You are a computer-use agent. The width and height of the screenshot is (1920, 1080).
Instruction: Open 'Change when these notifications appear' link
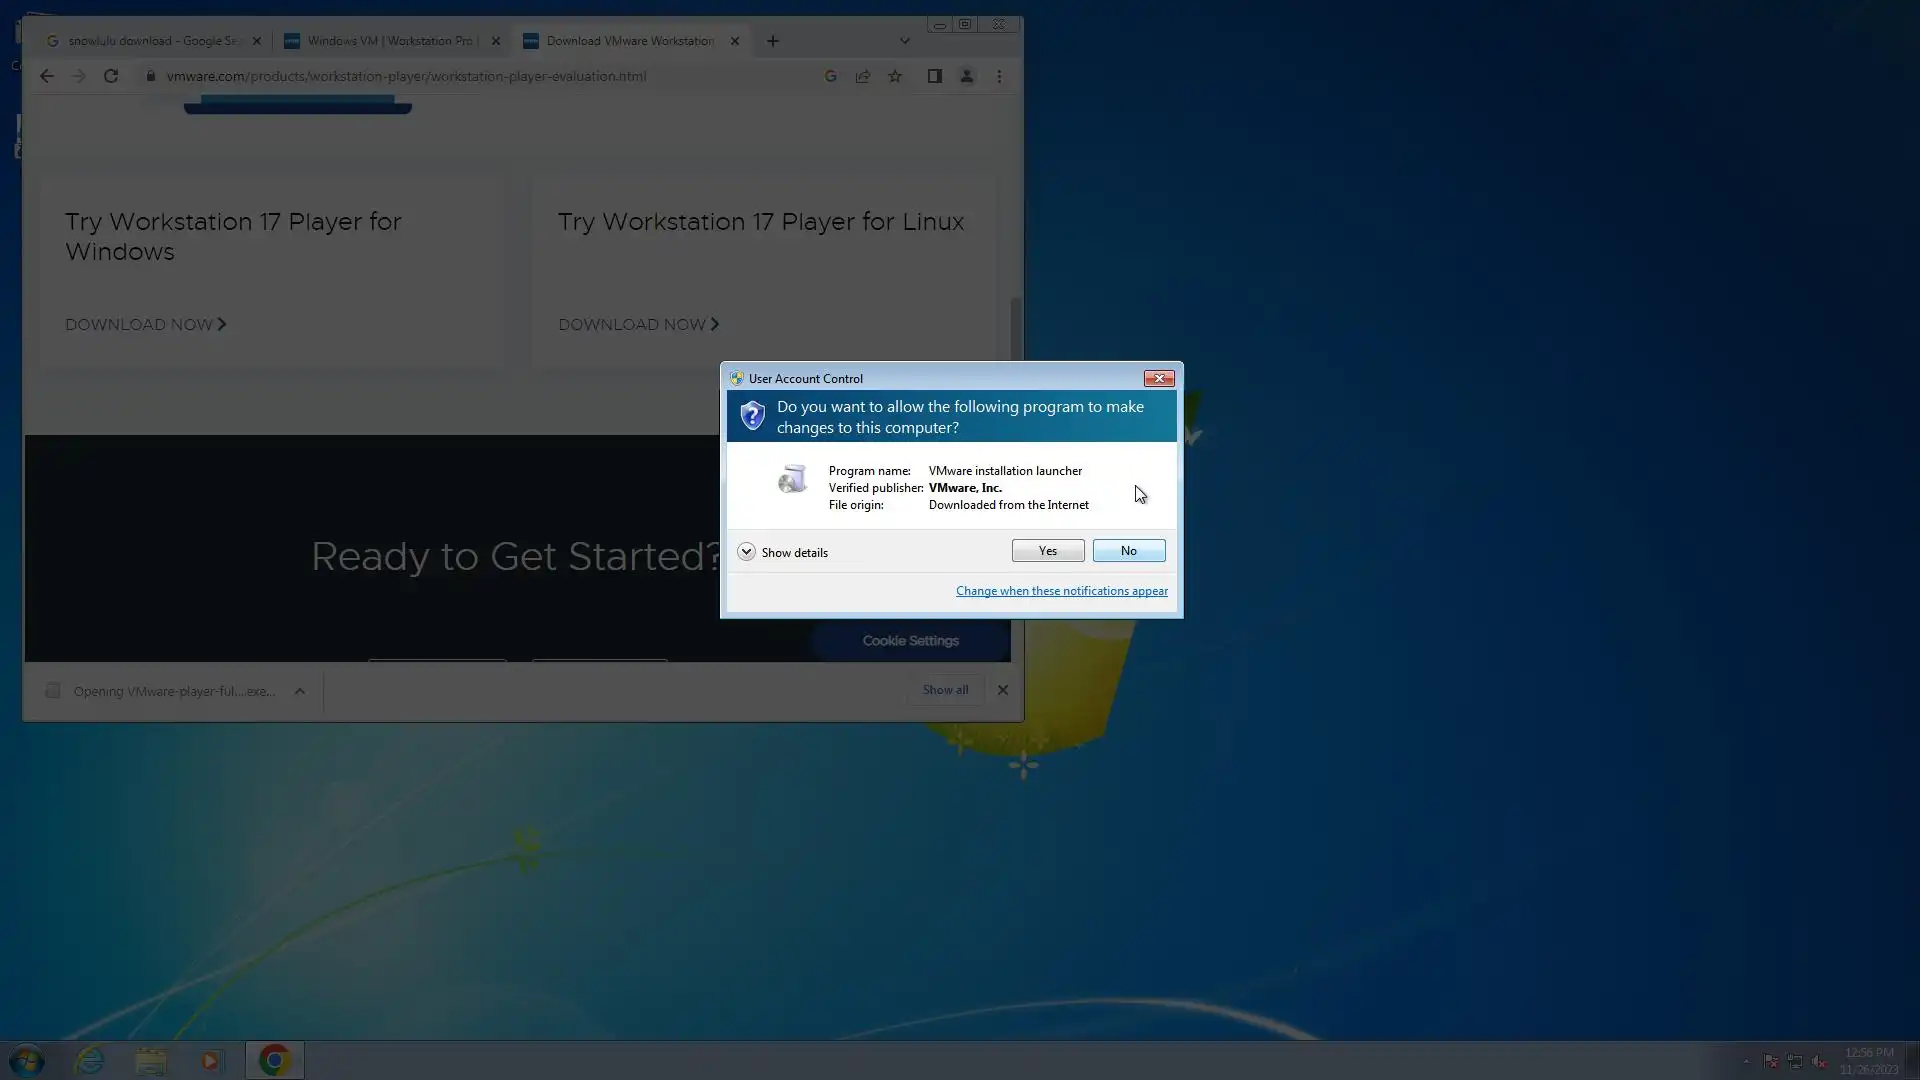(1061, 591)
